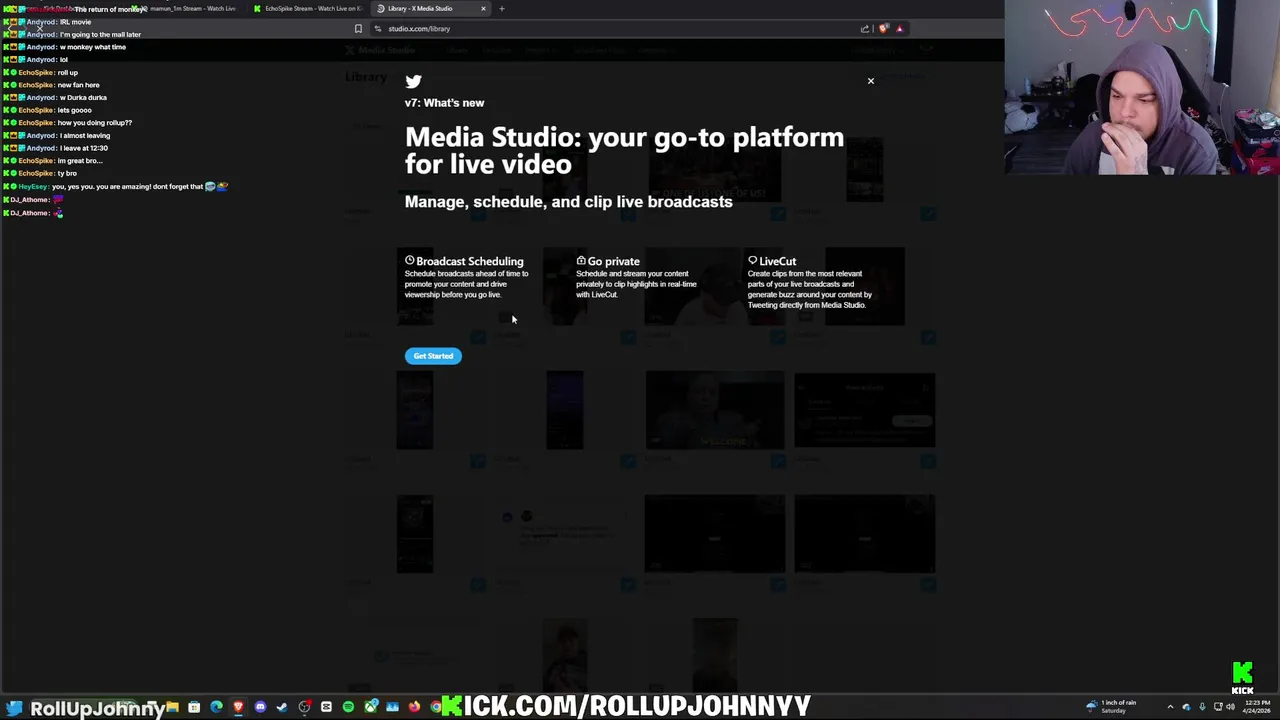The width and height of the screenshot is (1280, 720).
Task: Click the Kick logo in stream overlay
Action: point(1242,678)
